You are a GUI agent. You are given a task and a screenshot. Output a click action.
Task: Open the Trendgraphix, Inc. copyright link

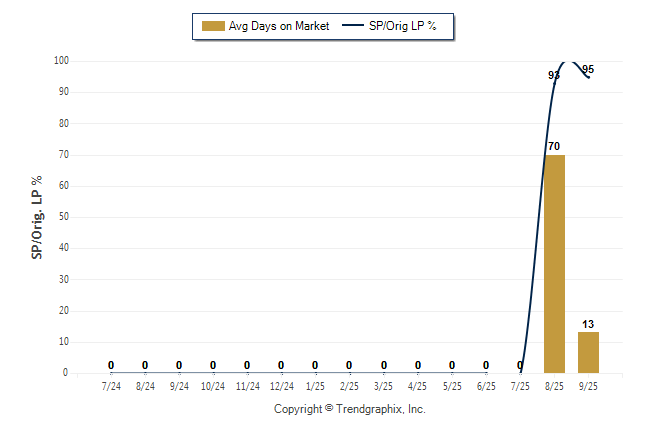(350, 409)
